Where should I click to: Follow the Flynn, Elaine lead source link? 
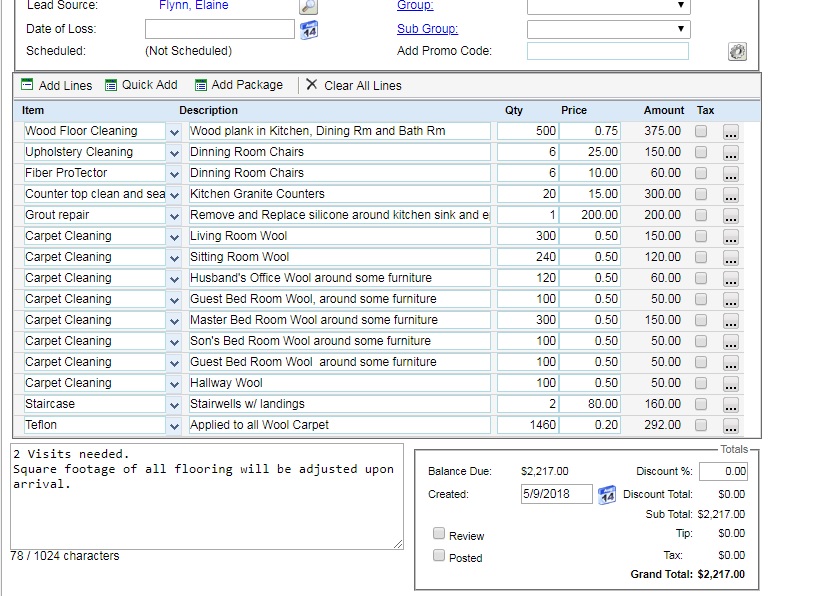[193, 6]
